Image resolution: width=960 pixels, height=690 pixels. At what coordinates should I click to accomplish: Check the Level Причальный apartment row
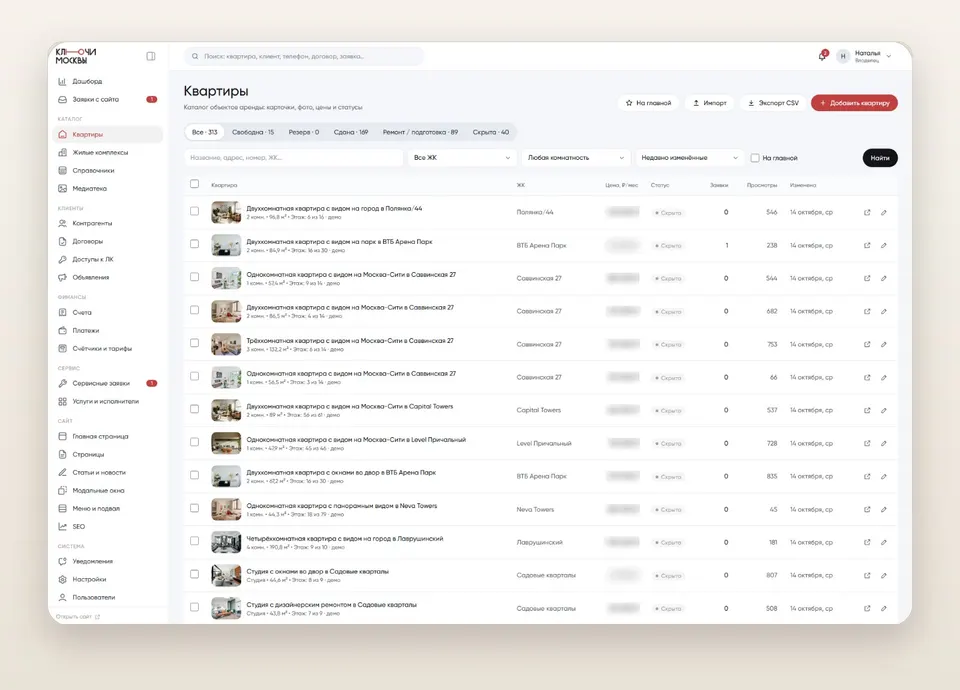tap(195, 442)
